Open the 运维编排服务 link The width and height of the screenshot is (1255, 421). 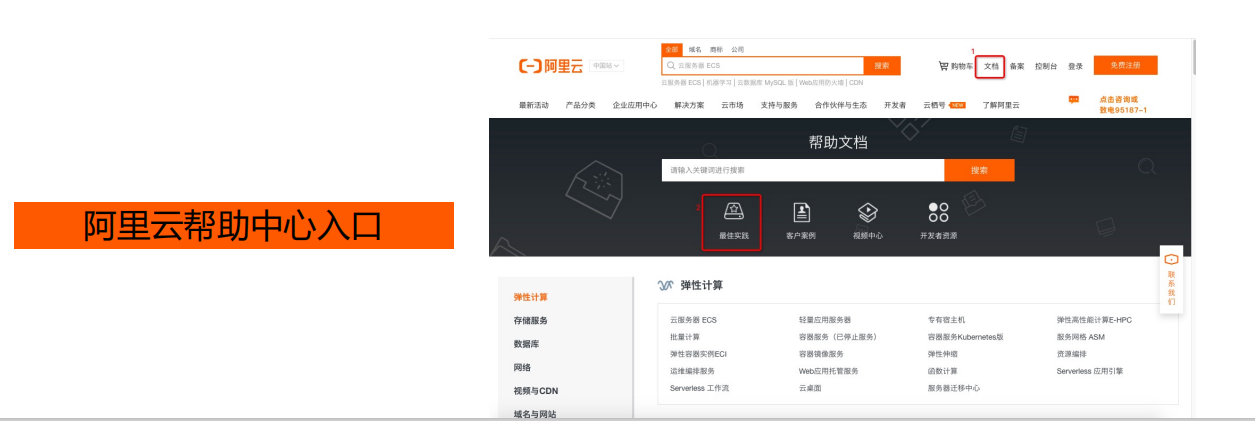tap(692, 371)
